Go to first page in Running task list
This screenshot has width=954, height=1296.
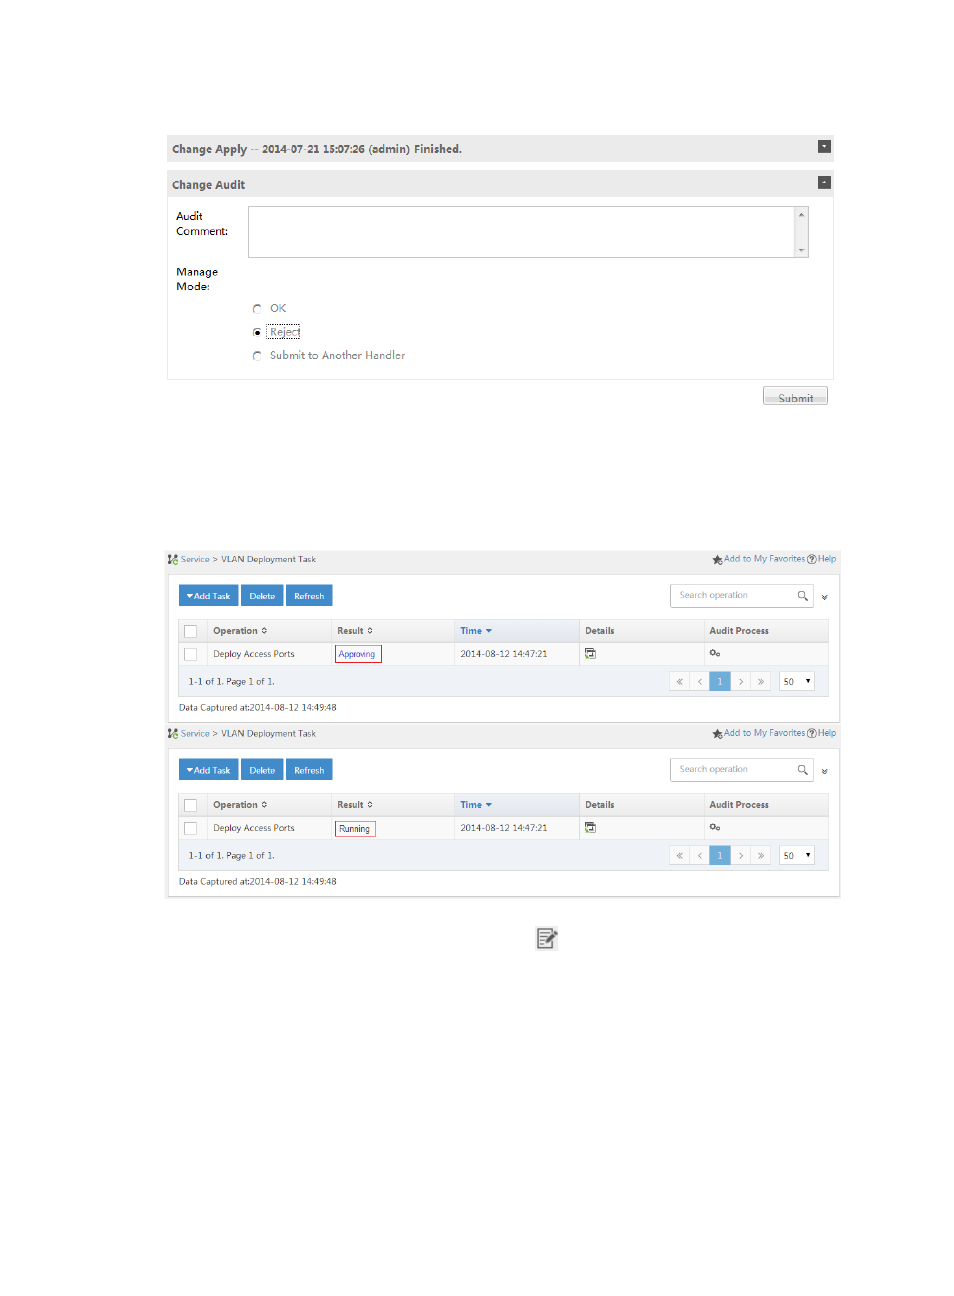click(x=680, y=856)
